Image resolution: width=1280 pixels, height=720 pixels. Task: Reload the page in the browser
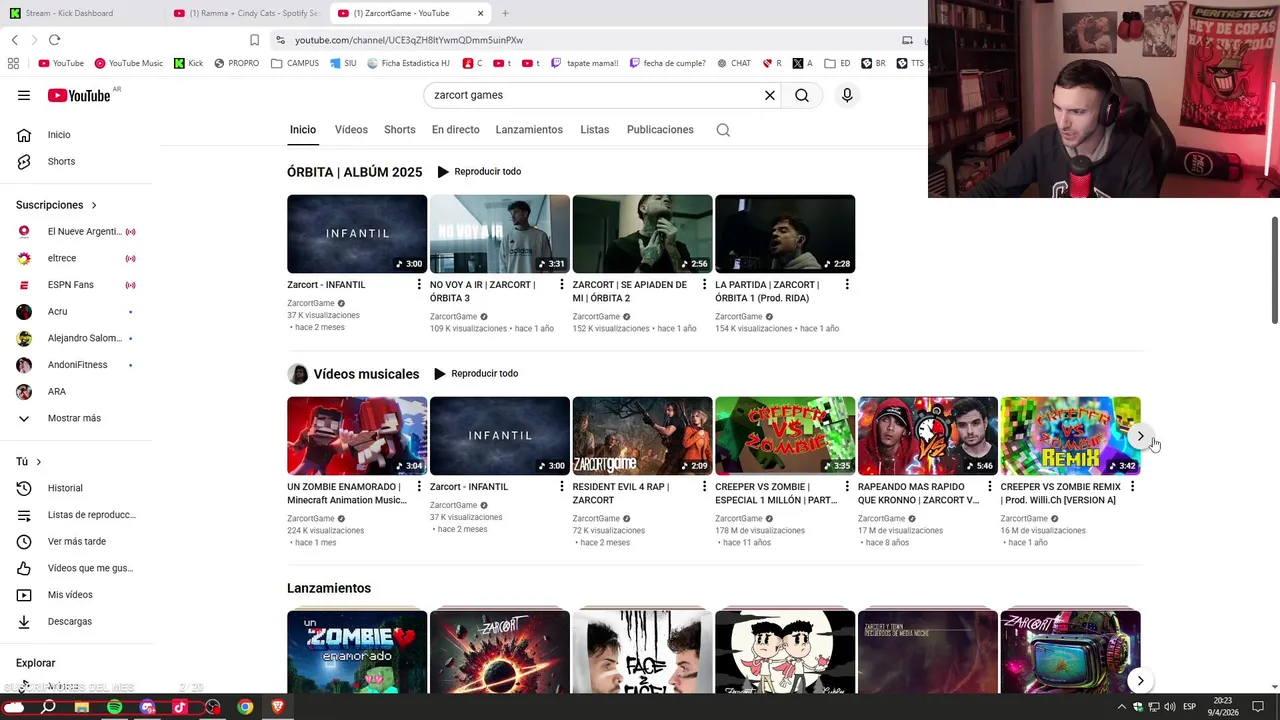54,40
